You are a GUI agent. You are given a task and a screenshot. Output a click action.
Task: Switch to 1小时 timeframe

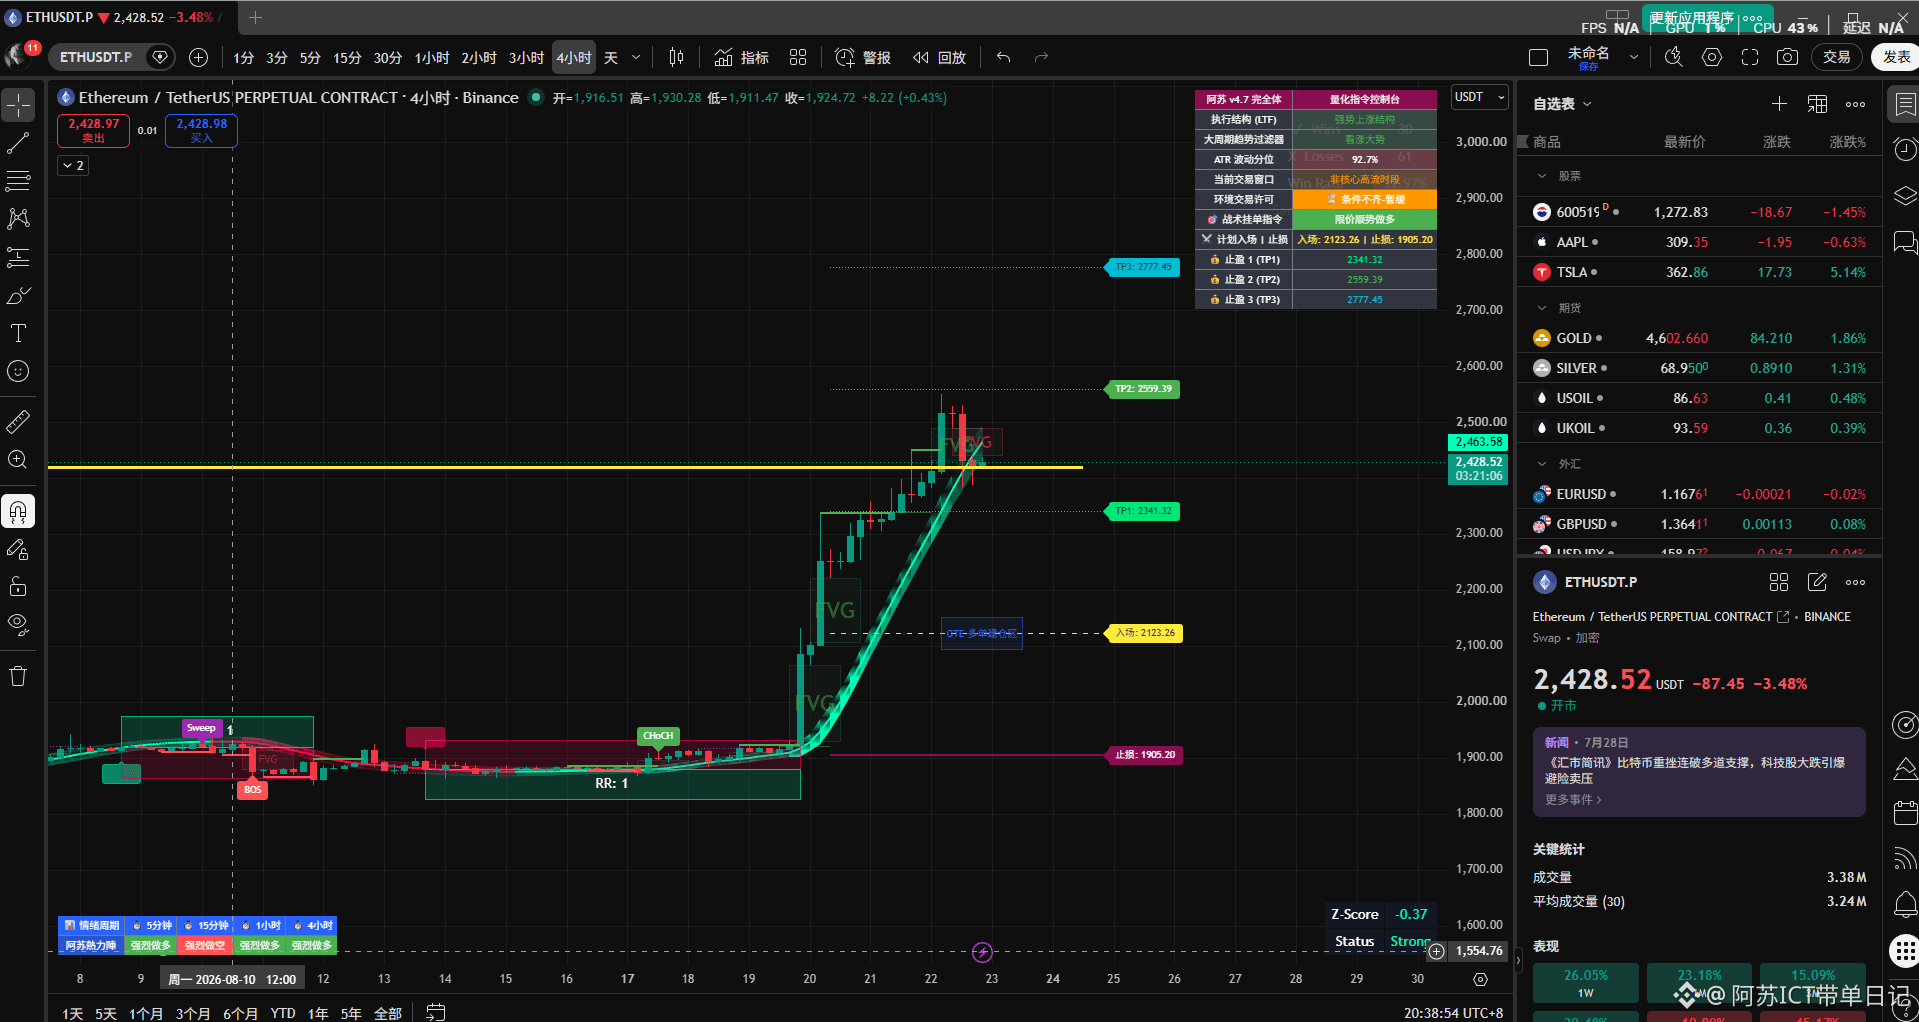pos(432,58)
